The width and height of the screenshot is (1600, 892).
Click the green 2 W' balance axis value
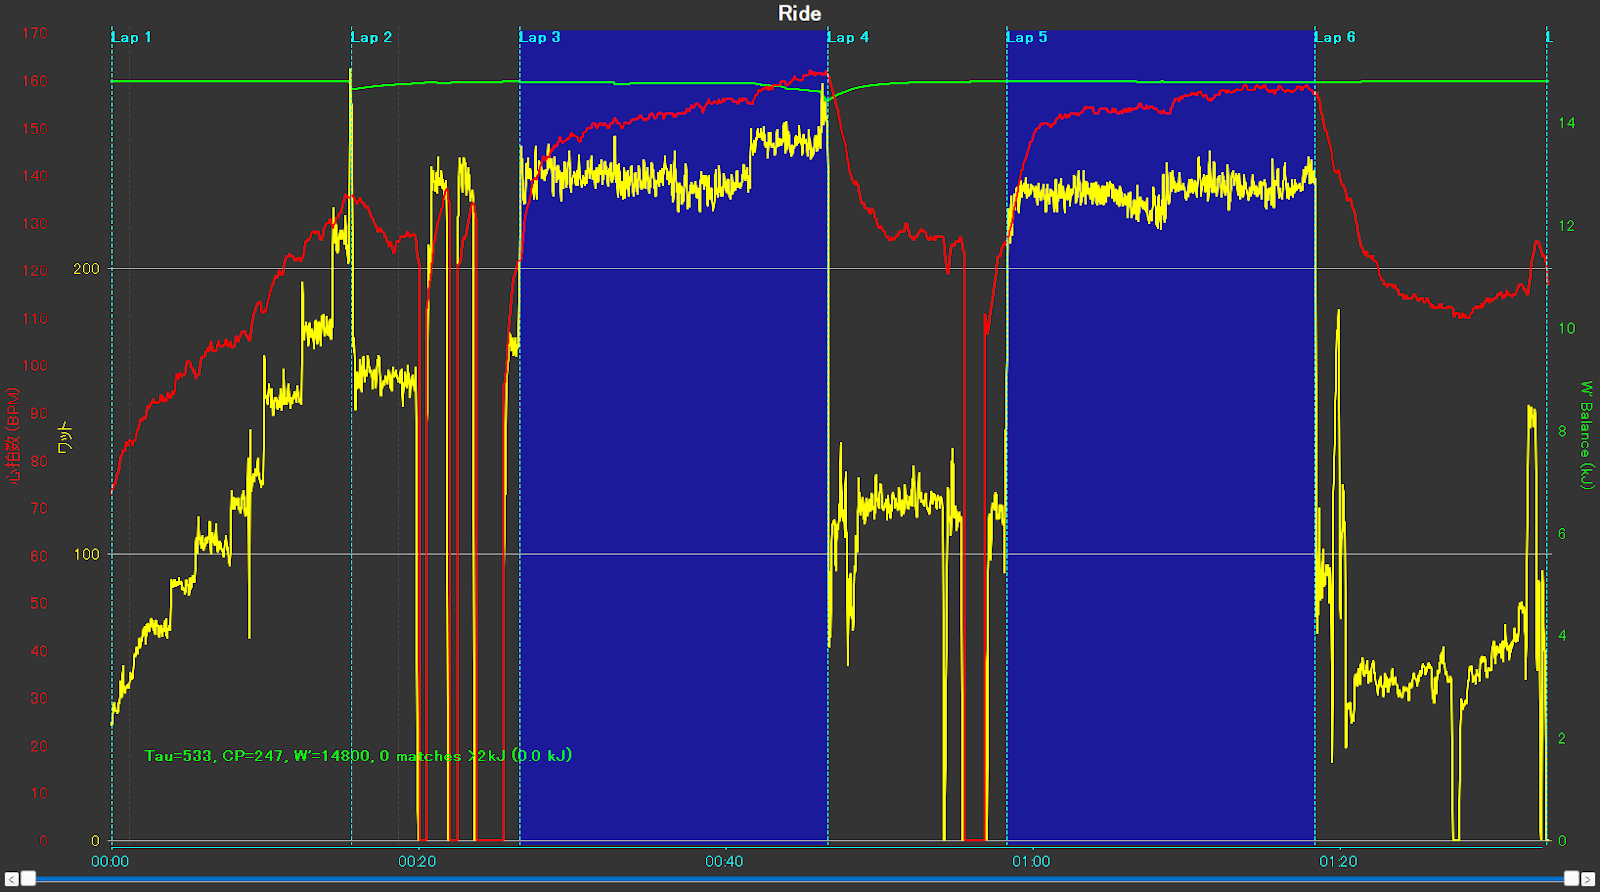pos(1563,738)
